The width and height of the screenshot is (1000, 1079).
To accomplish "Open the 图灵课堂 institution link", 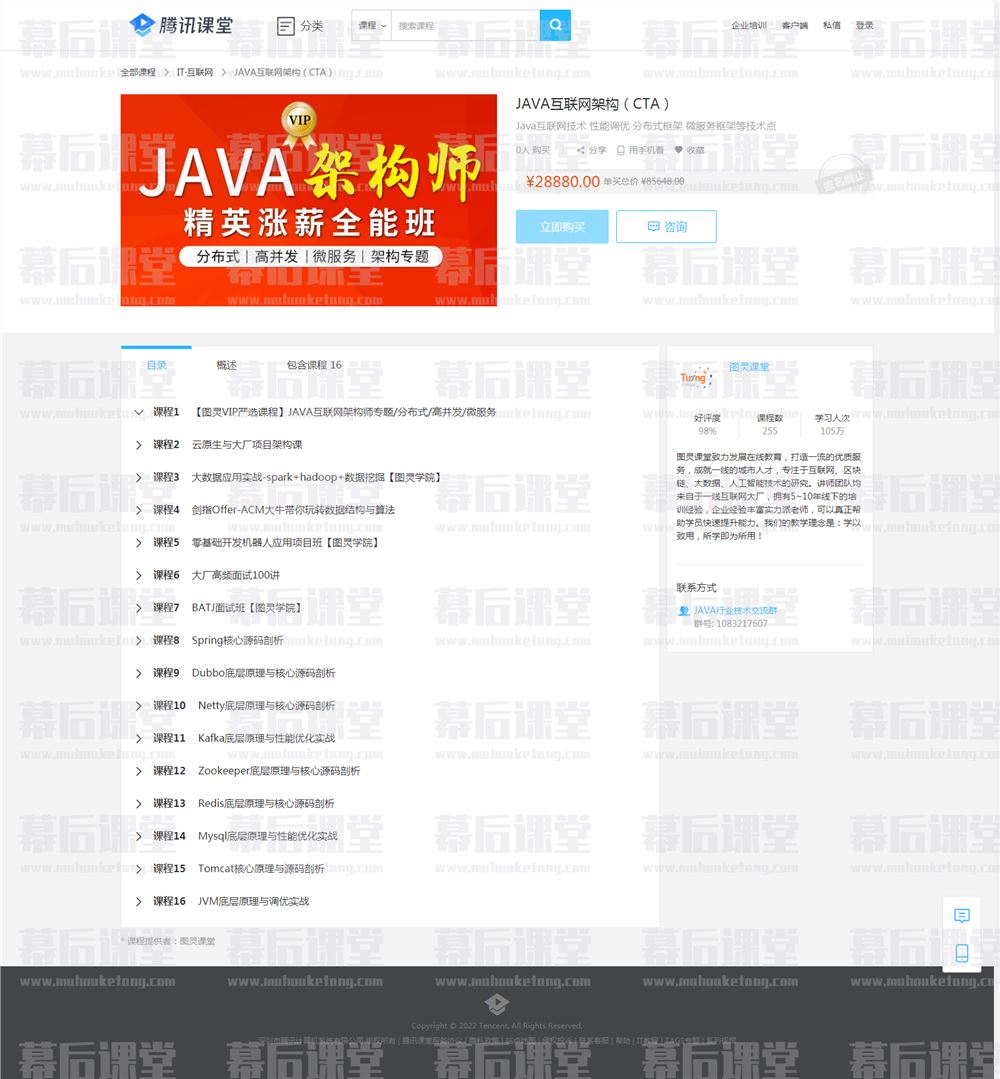I will 749,367.
